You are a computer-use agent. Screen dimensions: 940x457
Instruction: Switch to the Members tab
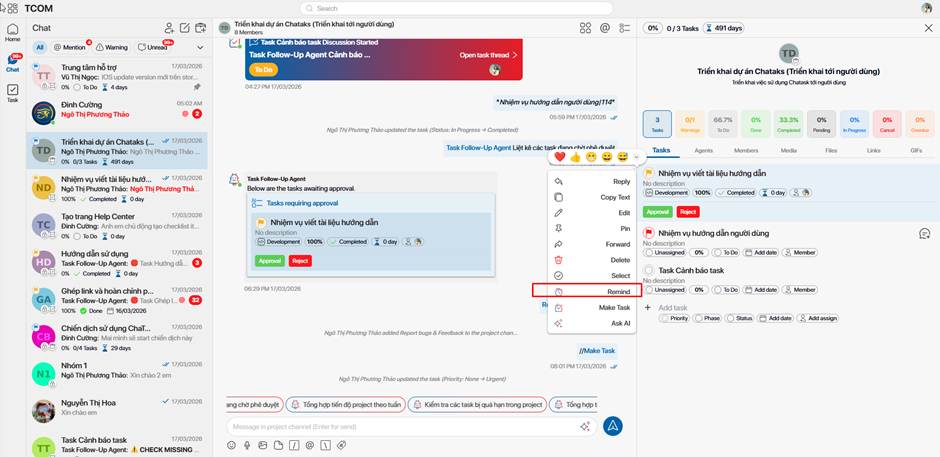746,151
